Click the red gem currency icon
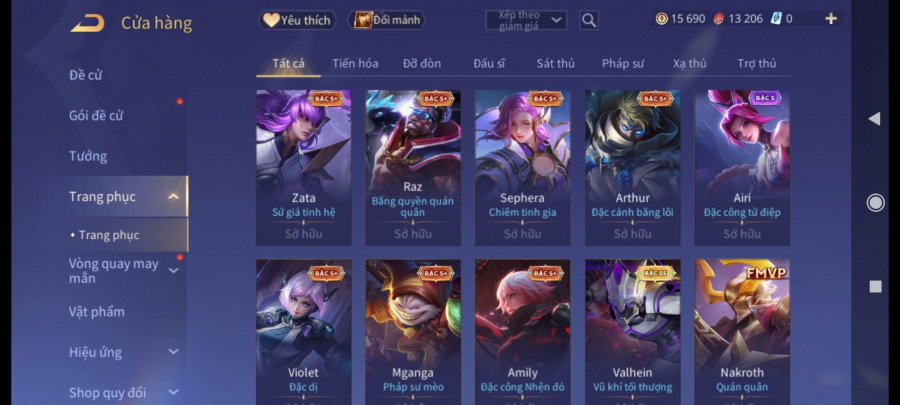 click(x=718, y=19)
